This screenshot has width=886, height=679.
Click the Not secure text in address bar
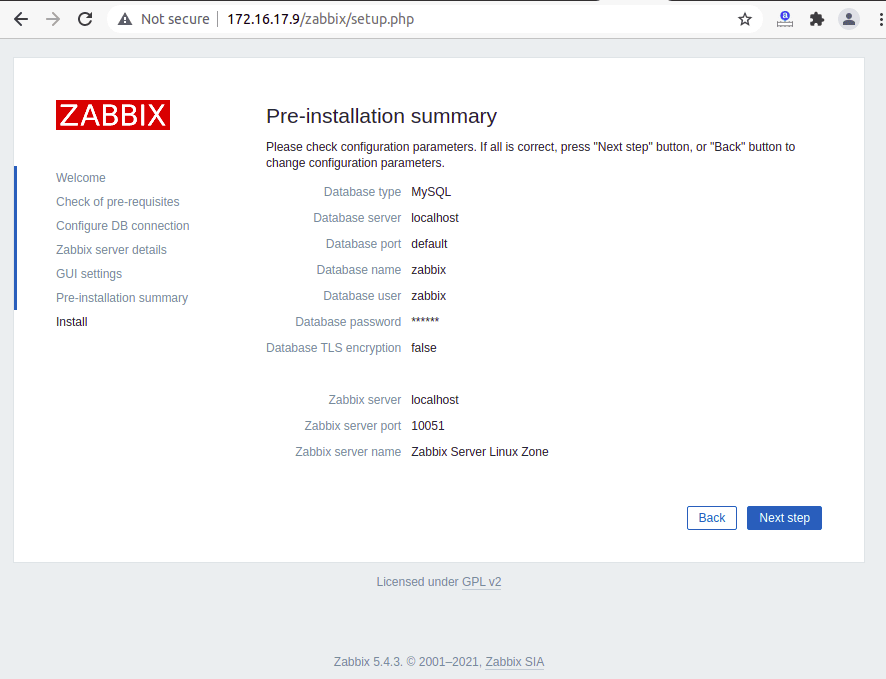tap(175, 19)
